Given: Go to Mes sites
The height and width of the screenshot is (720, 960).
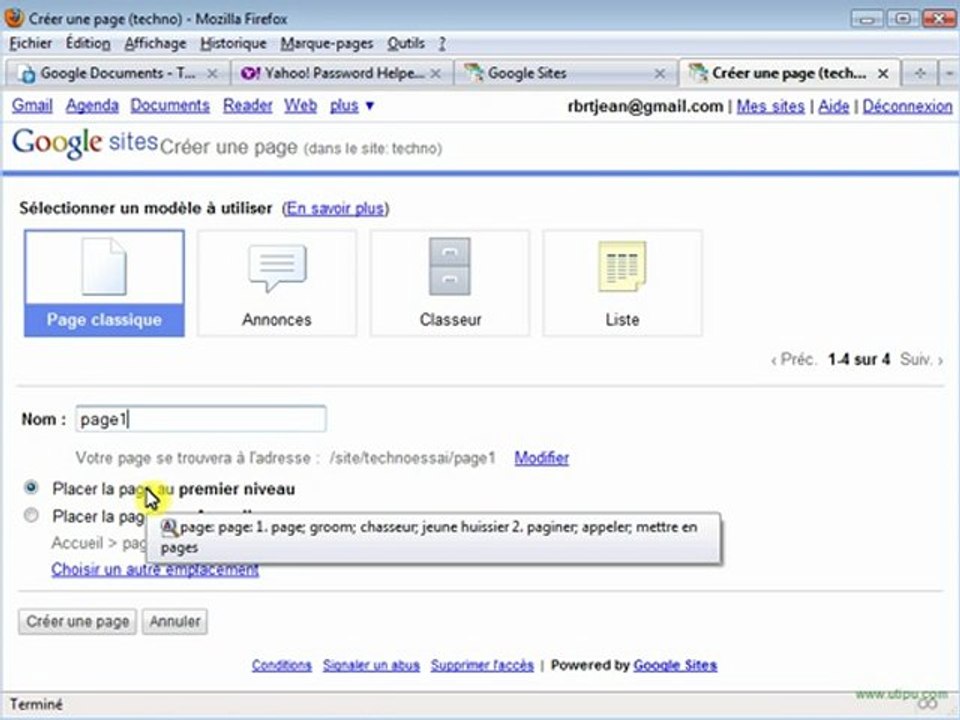Looking at the screenshot, I should (x=770, y=107).
